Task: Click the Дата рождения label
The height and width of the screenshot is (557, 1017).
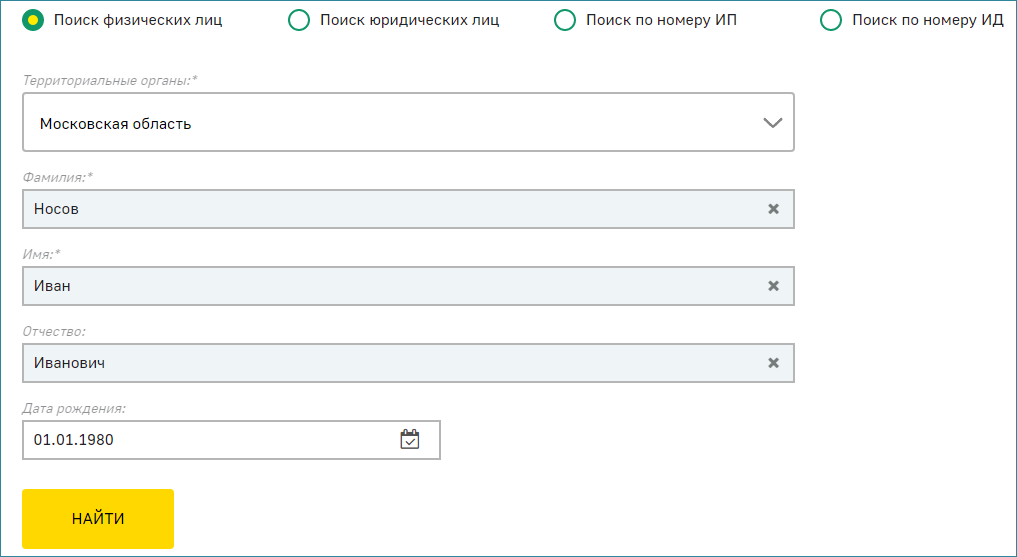Action: click(74, 409)
